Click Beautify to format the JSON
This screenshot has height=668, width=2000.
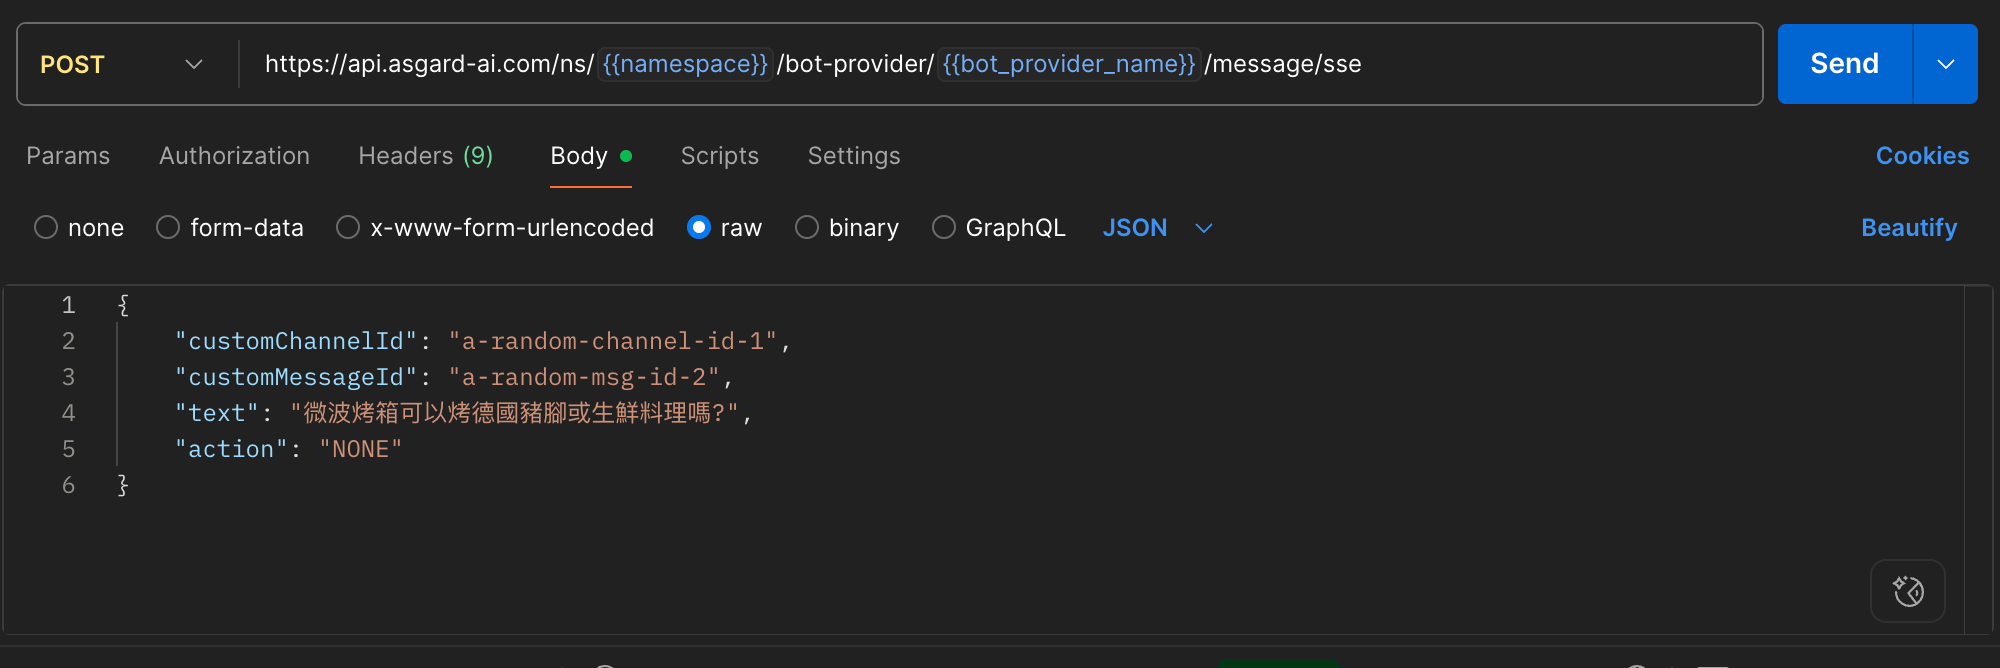1908,228
